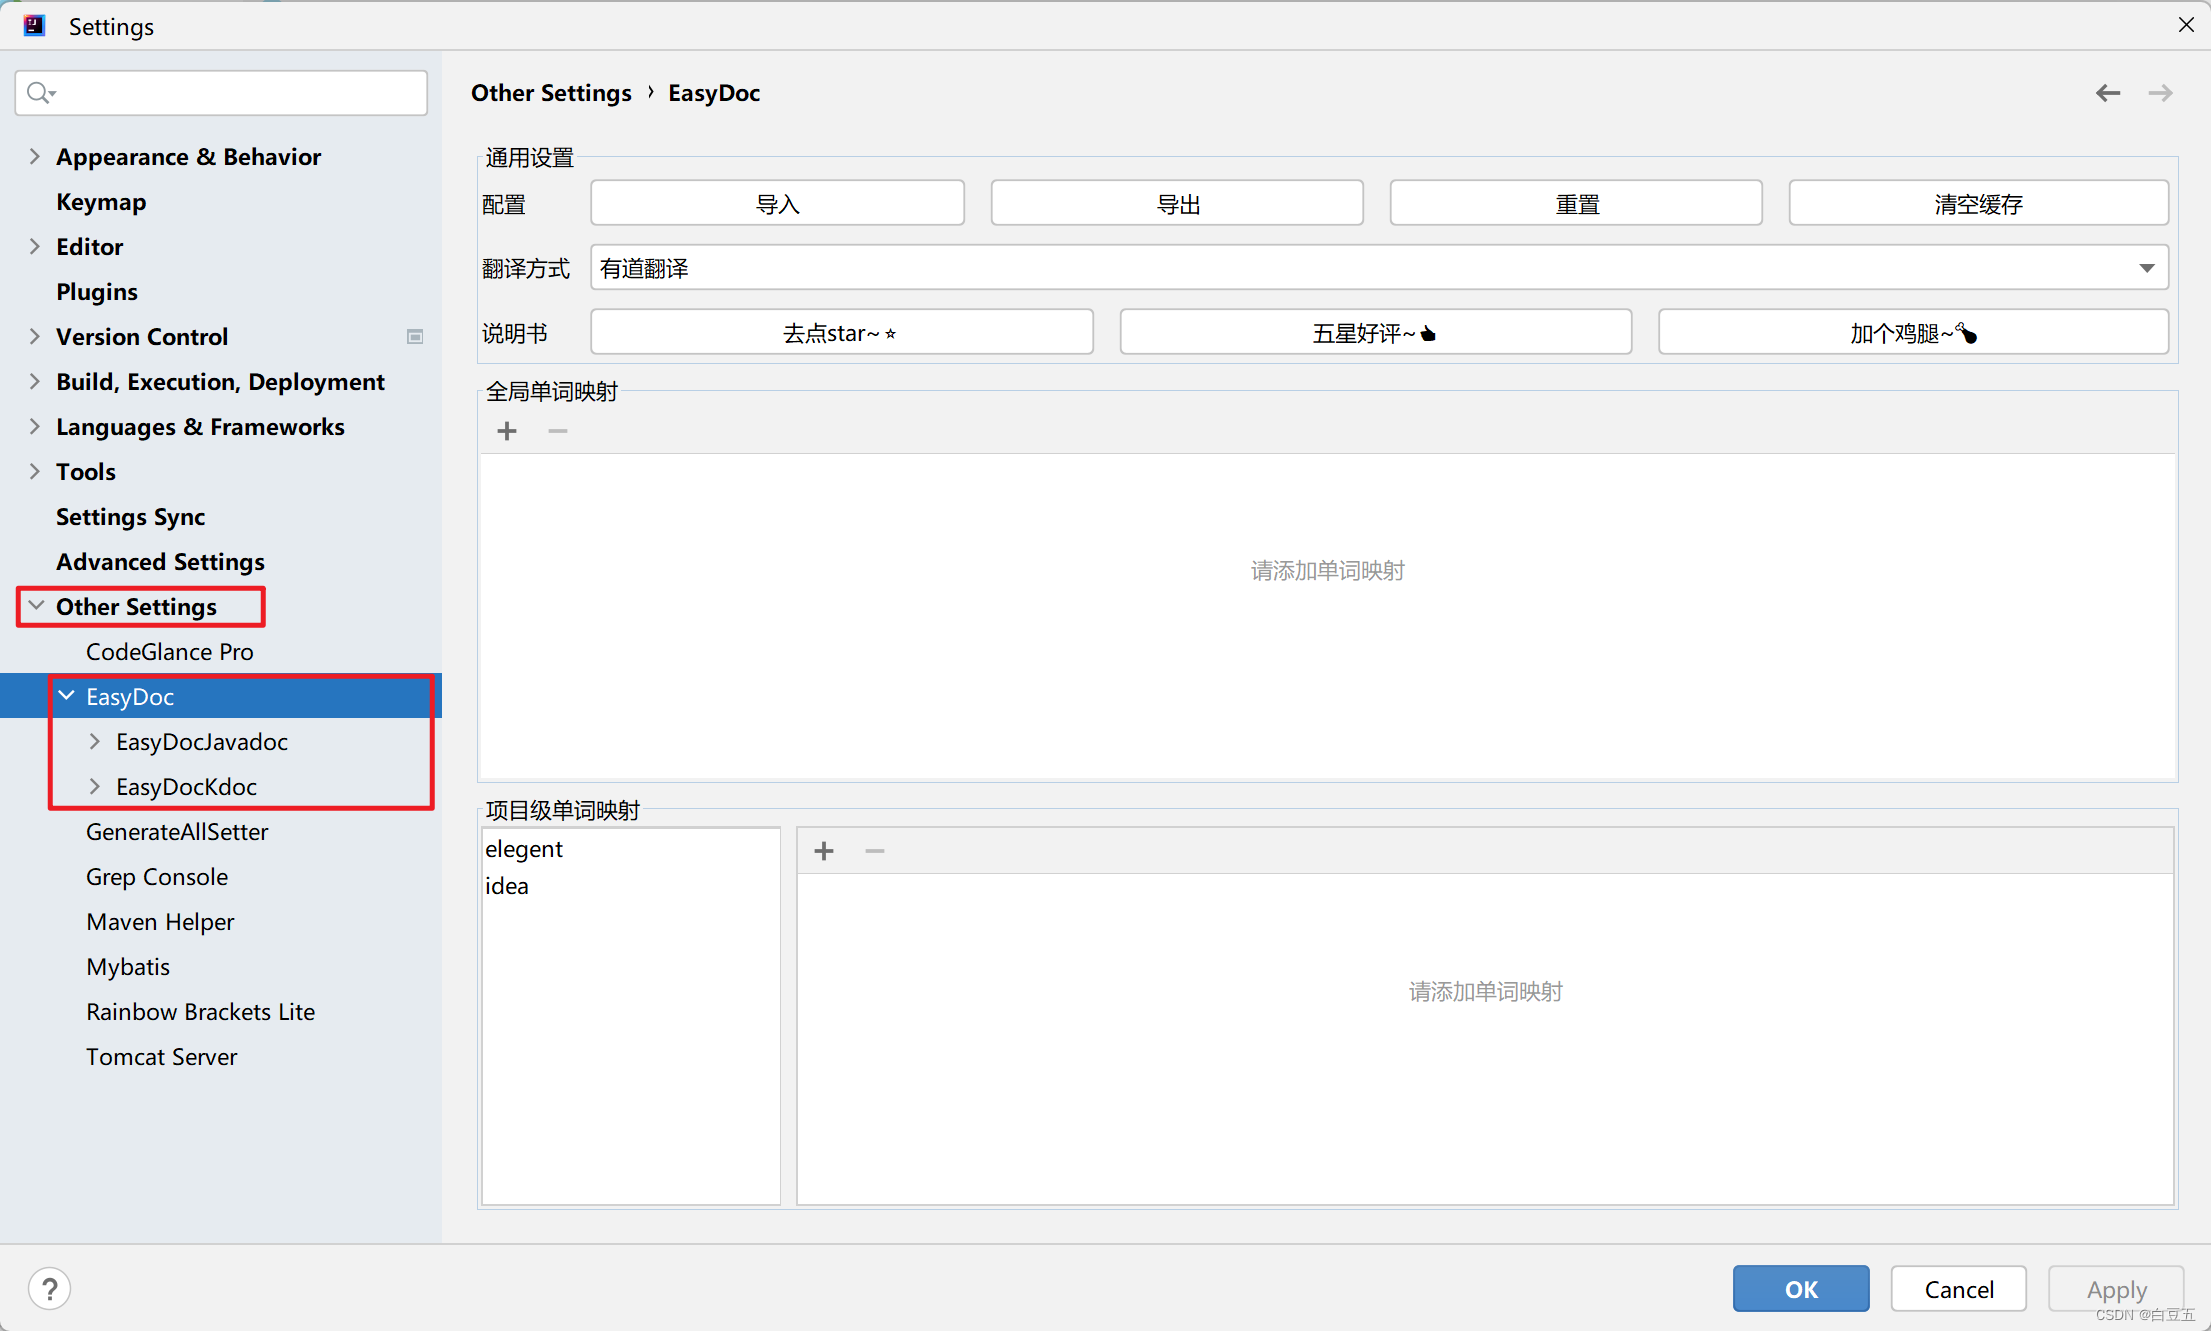Click the + add icon in 项目级单词映射
2211x1331 pixels.
[824, 851]
